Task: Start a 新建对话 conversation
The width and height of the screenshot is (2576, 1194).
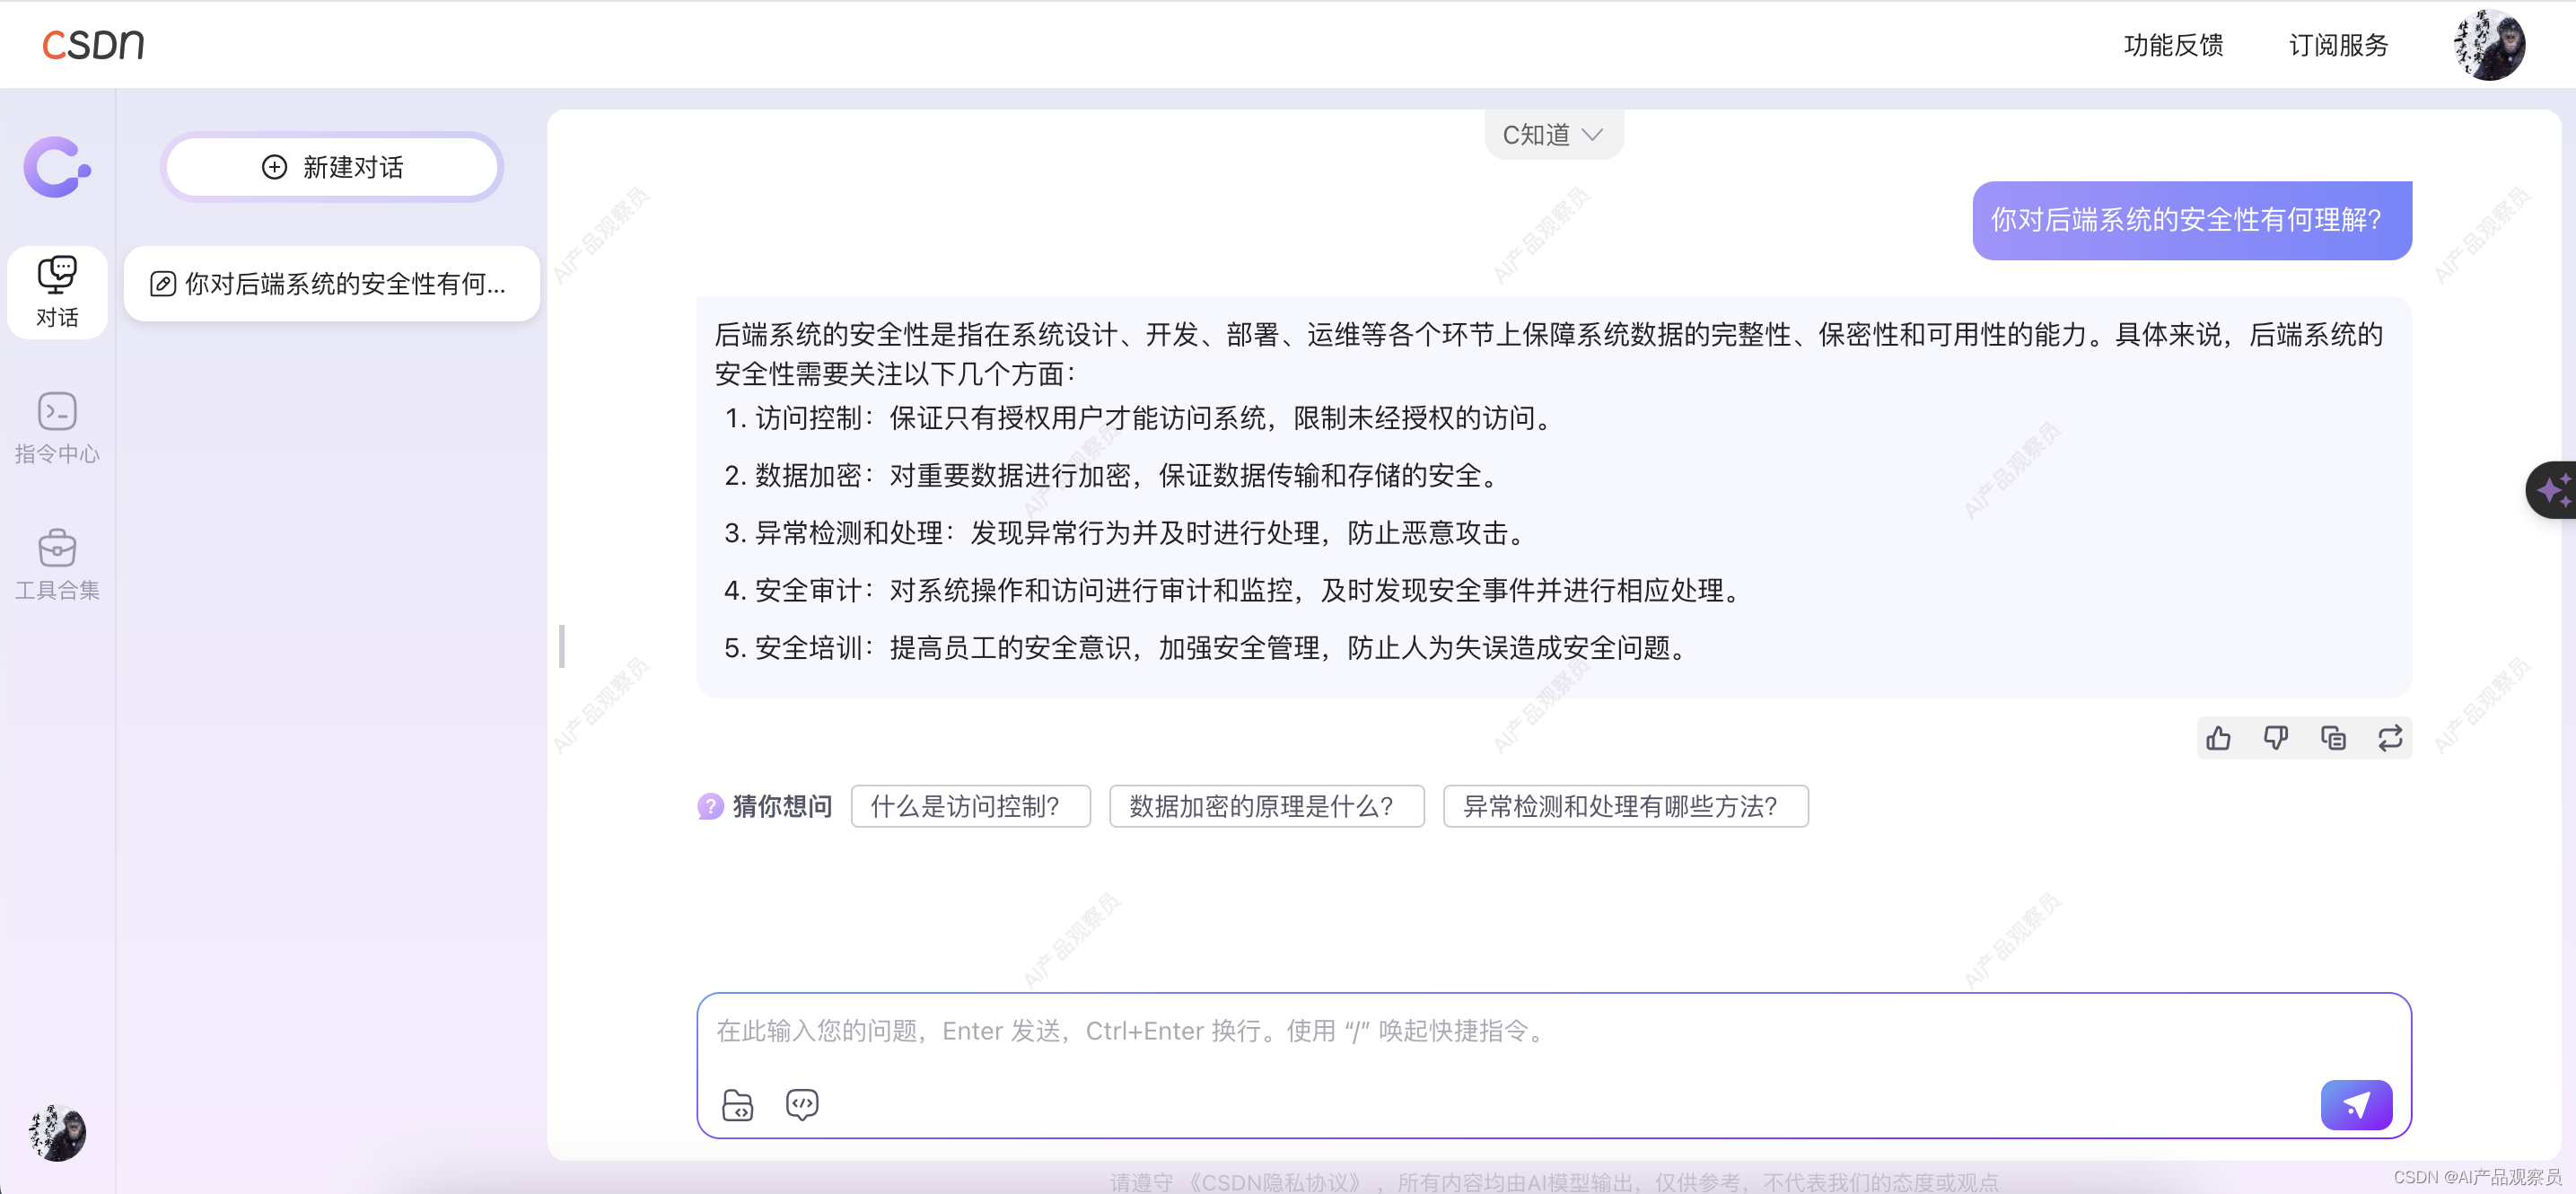Action: 332,167
